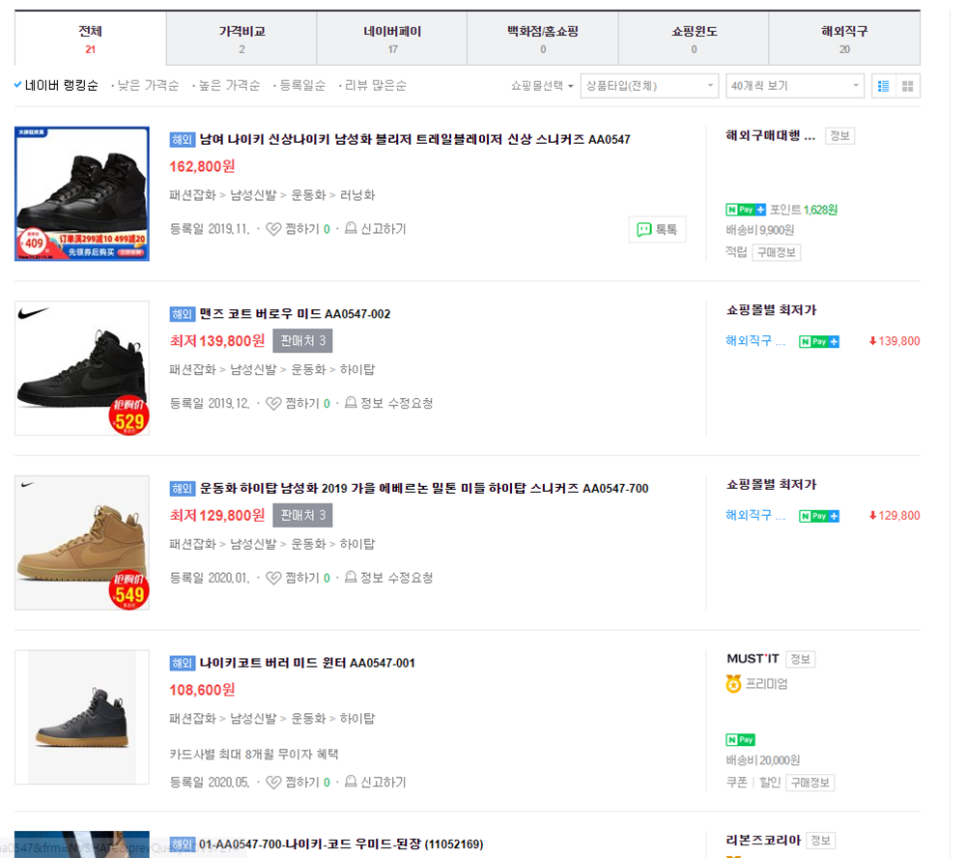Open the 맨즈 코트 버로우 미드 AA0547-002 link

(294, 314)
